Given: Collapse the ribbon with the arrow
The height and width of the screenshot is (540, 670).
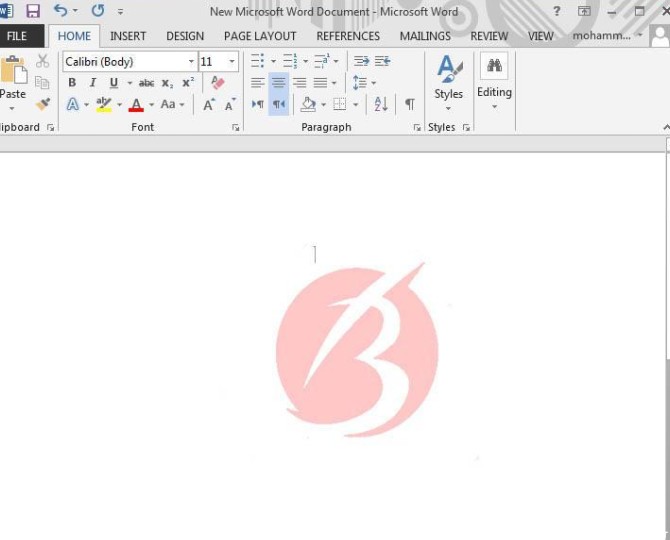Looking at the screenshot, I should pos(666,127).
